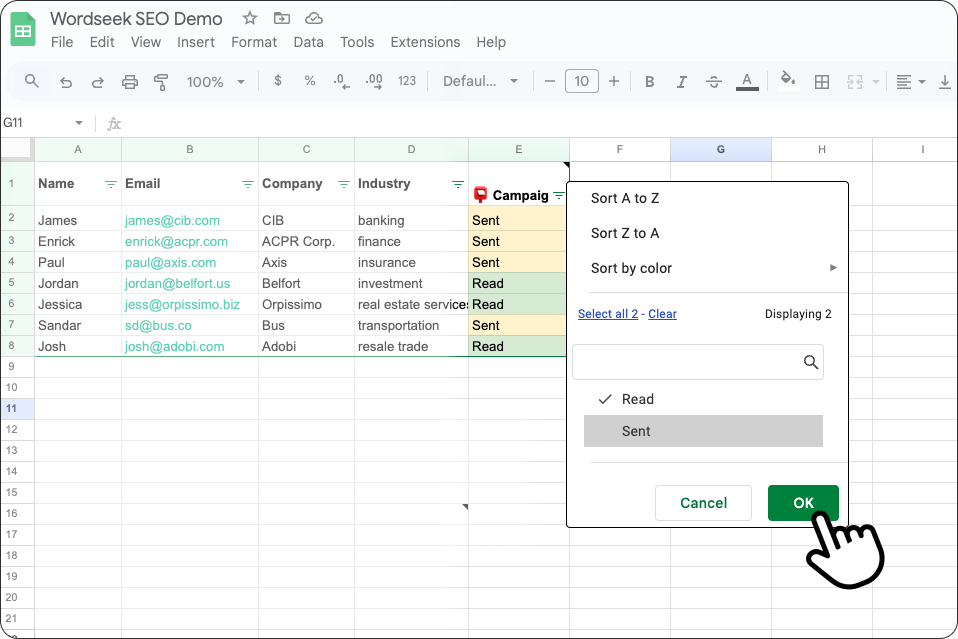Click the merge cells icon
The image size is (958, 639).
(855, 82)
